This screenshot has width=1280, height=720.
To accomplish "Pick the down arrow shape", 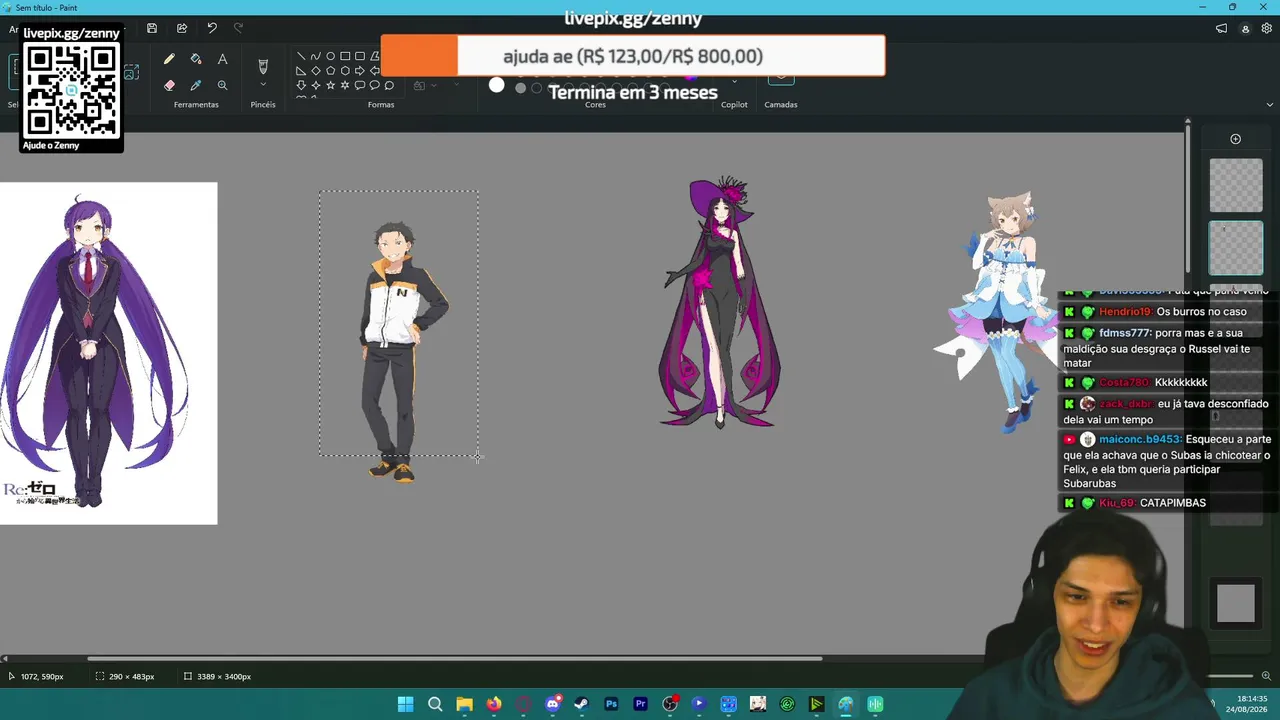I will pos(301,86).
